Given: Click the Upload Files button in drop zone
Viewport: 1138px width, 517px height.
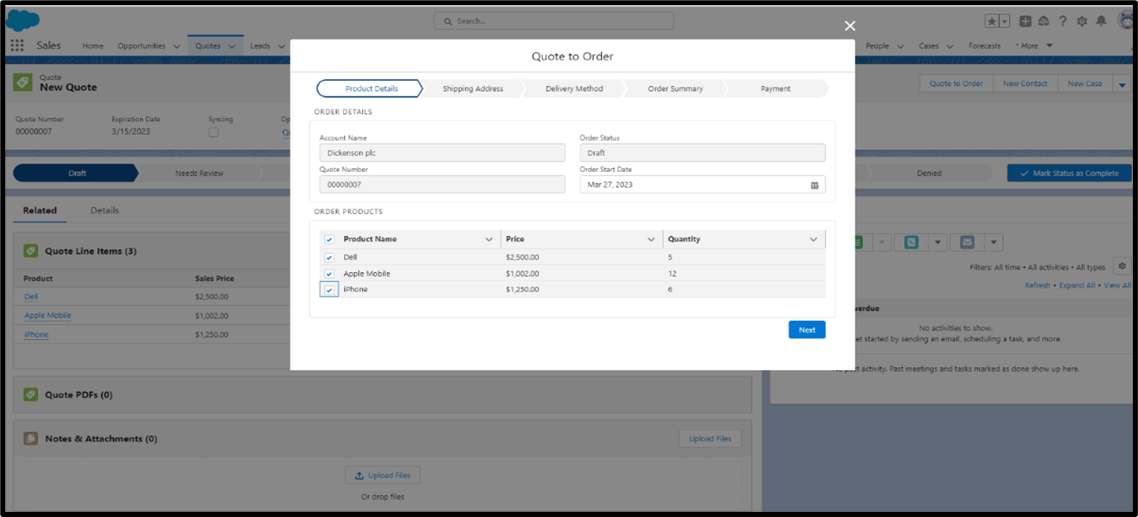Looking at the screenshot, I should (382, 475).
